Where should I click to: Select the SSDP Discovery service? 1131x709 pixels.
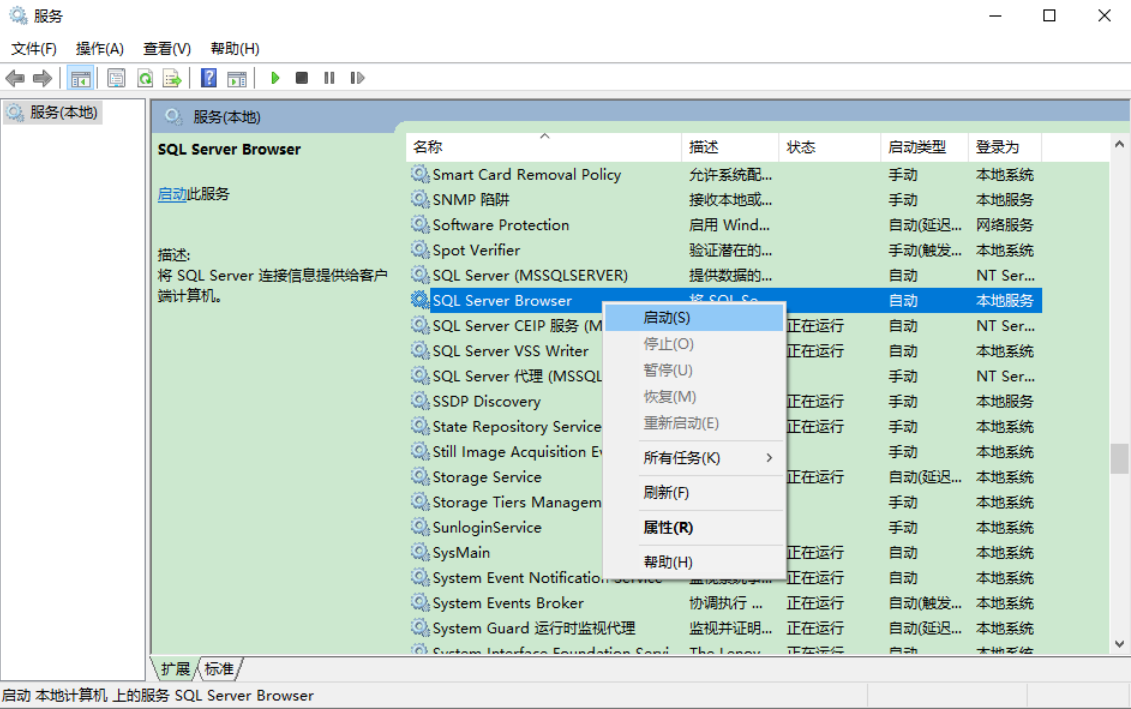[486, 402]
